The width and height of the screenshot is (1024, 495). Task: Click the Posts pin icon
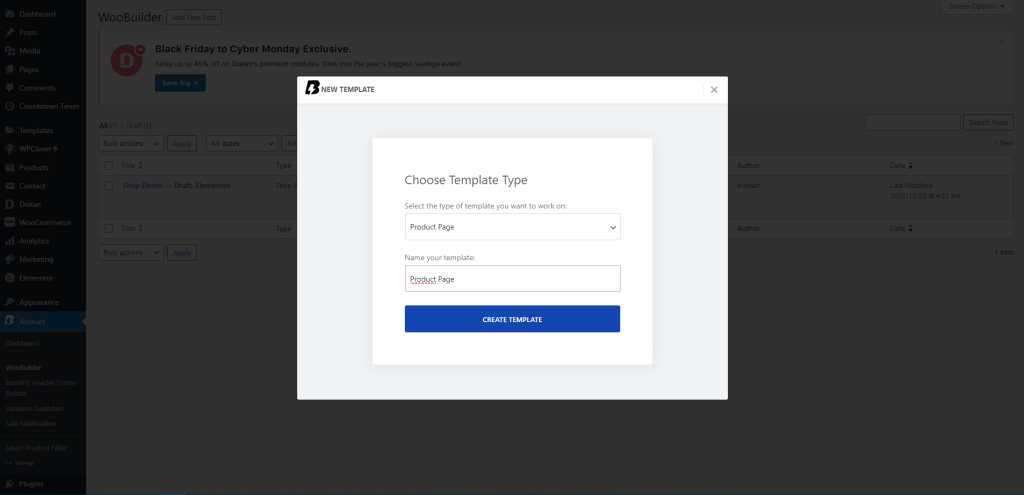9,32
